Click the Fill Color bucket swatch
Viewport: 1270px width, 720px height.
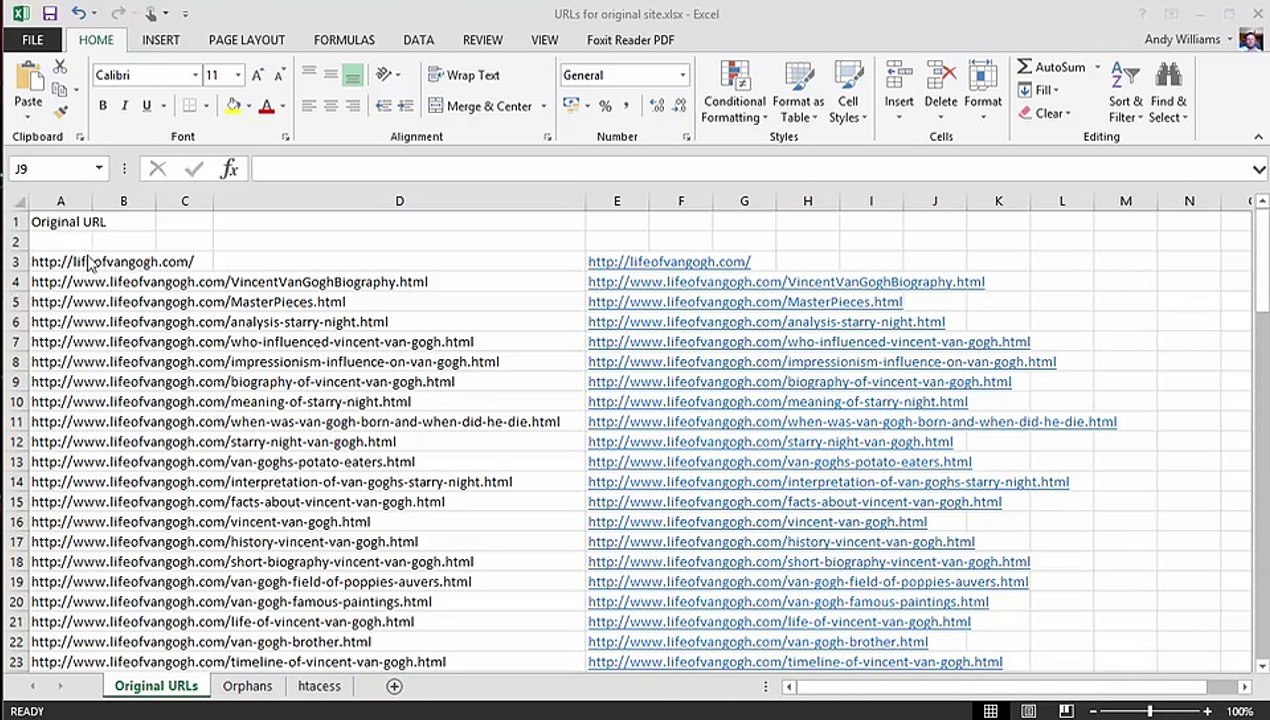[x=232, y=106]
